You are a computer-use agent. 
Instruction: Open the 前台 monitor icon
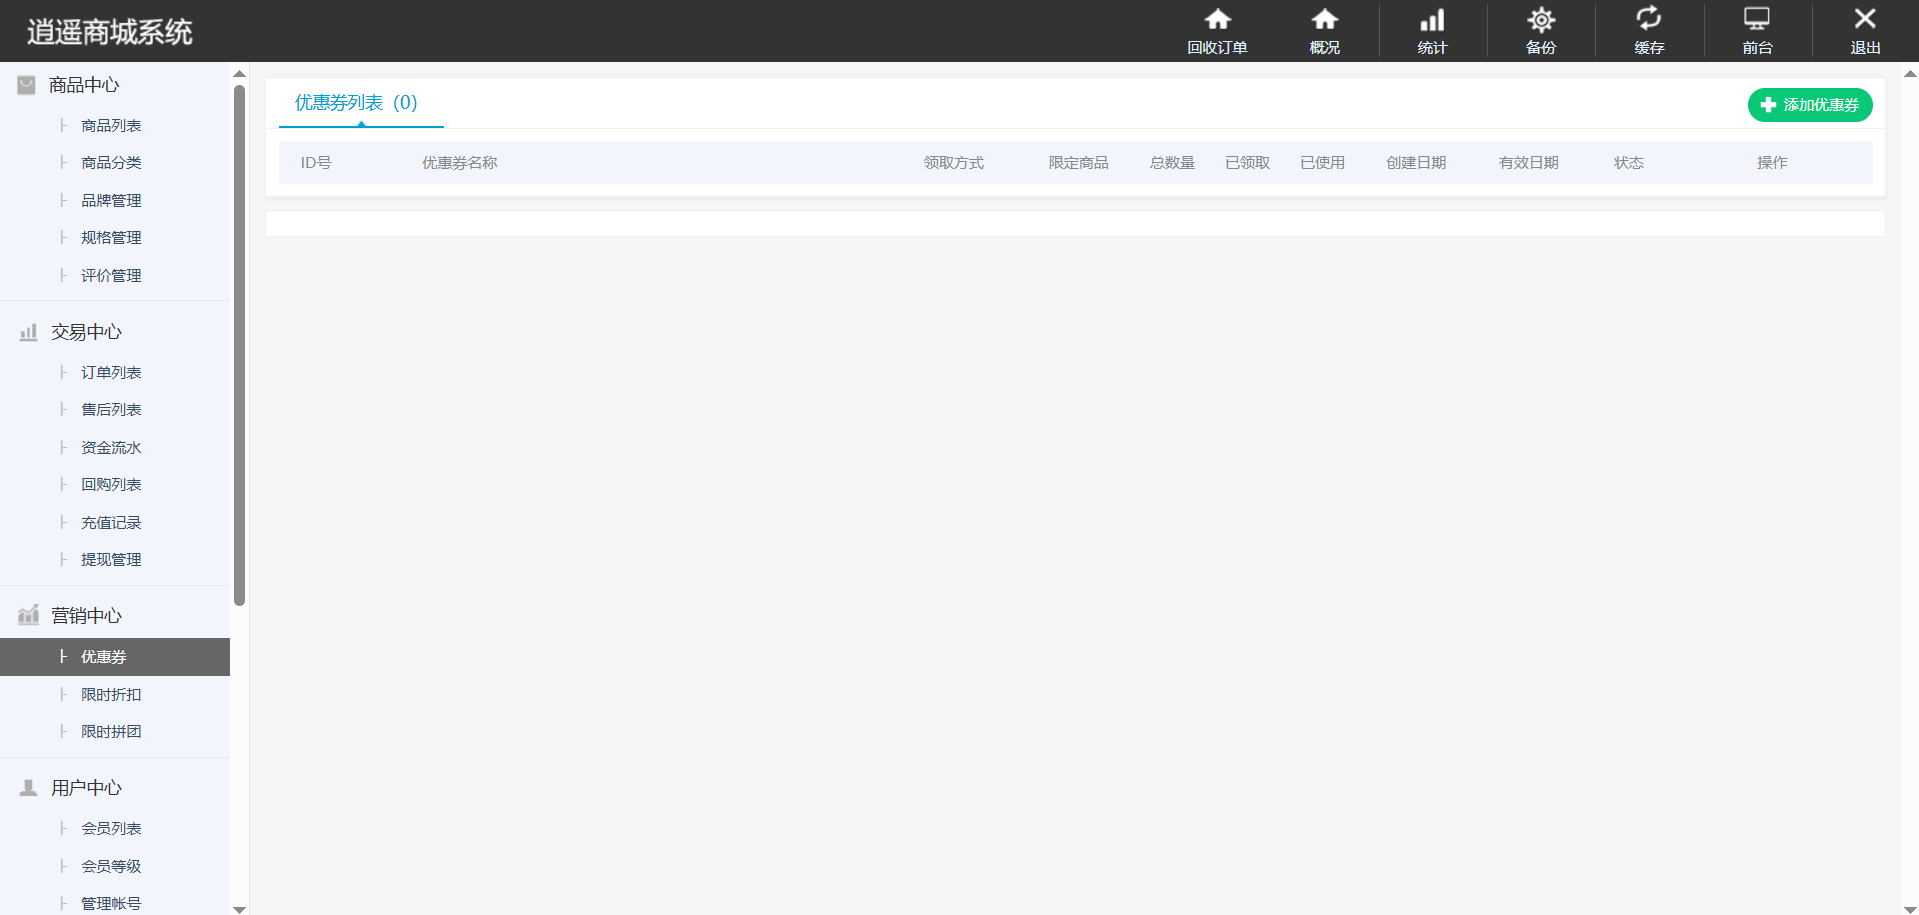[1756, 20]
